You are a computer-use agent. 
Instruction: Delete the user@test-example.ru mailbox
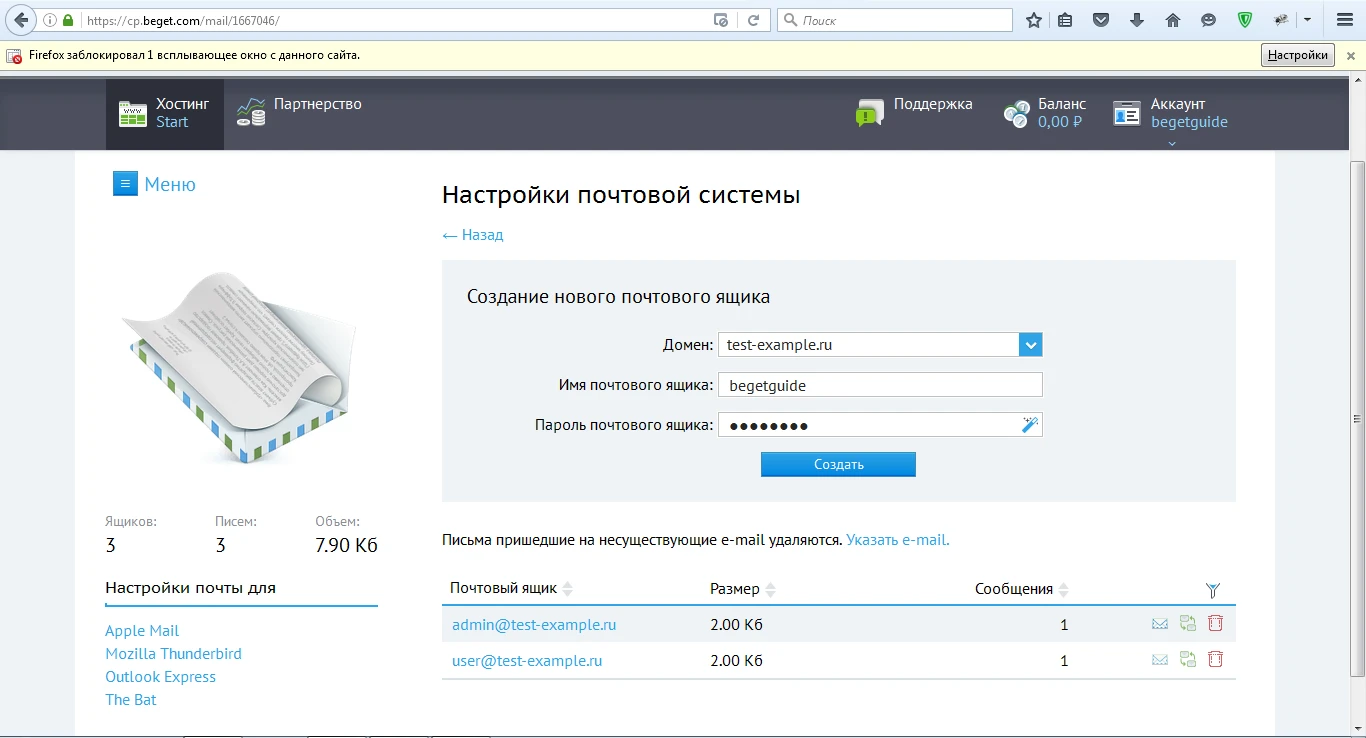coord(1215,659)
